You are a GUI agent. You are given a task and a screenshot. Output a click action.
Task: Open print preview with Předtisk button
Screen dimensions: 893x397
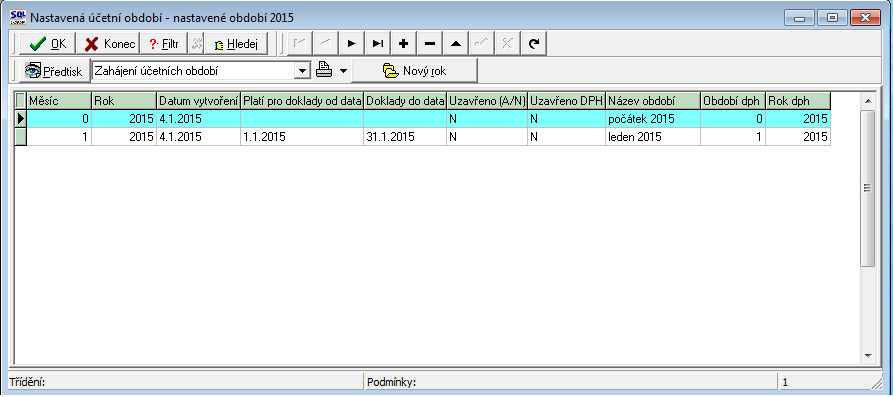pyautogui.click(x=55, y=71)
